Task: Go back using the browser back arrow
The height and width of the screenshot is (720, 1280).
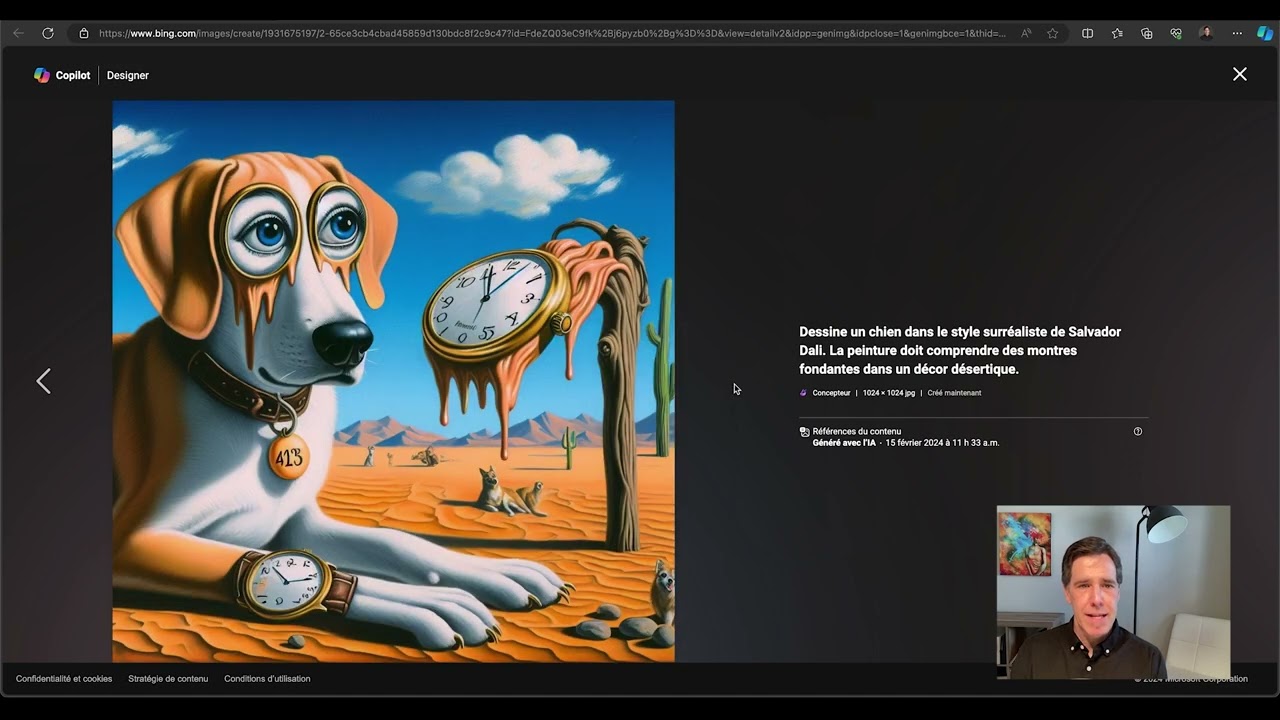Action: pos(18,33)
